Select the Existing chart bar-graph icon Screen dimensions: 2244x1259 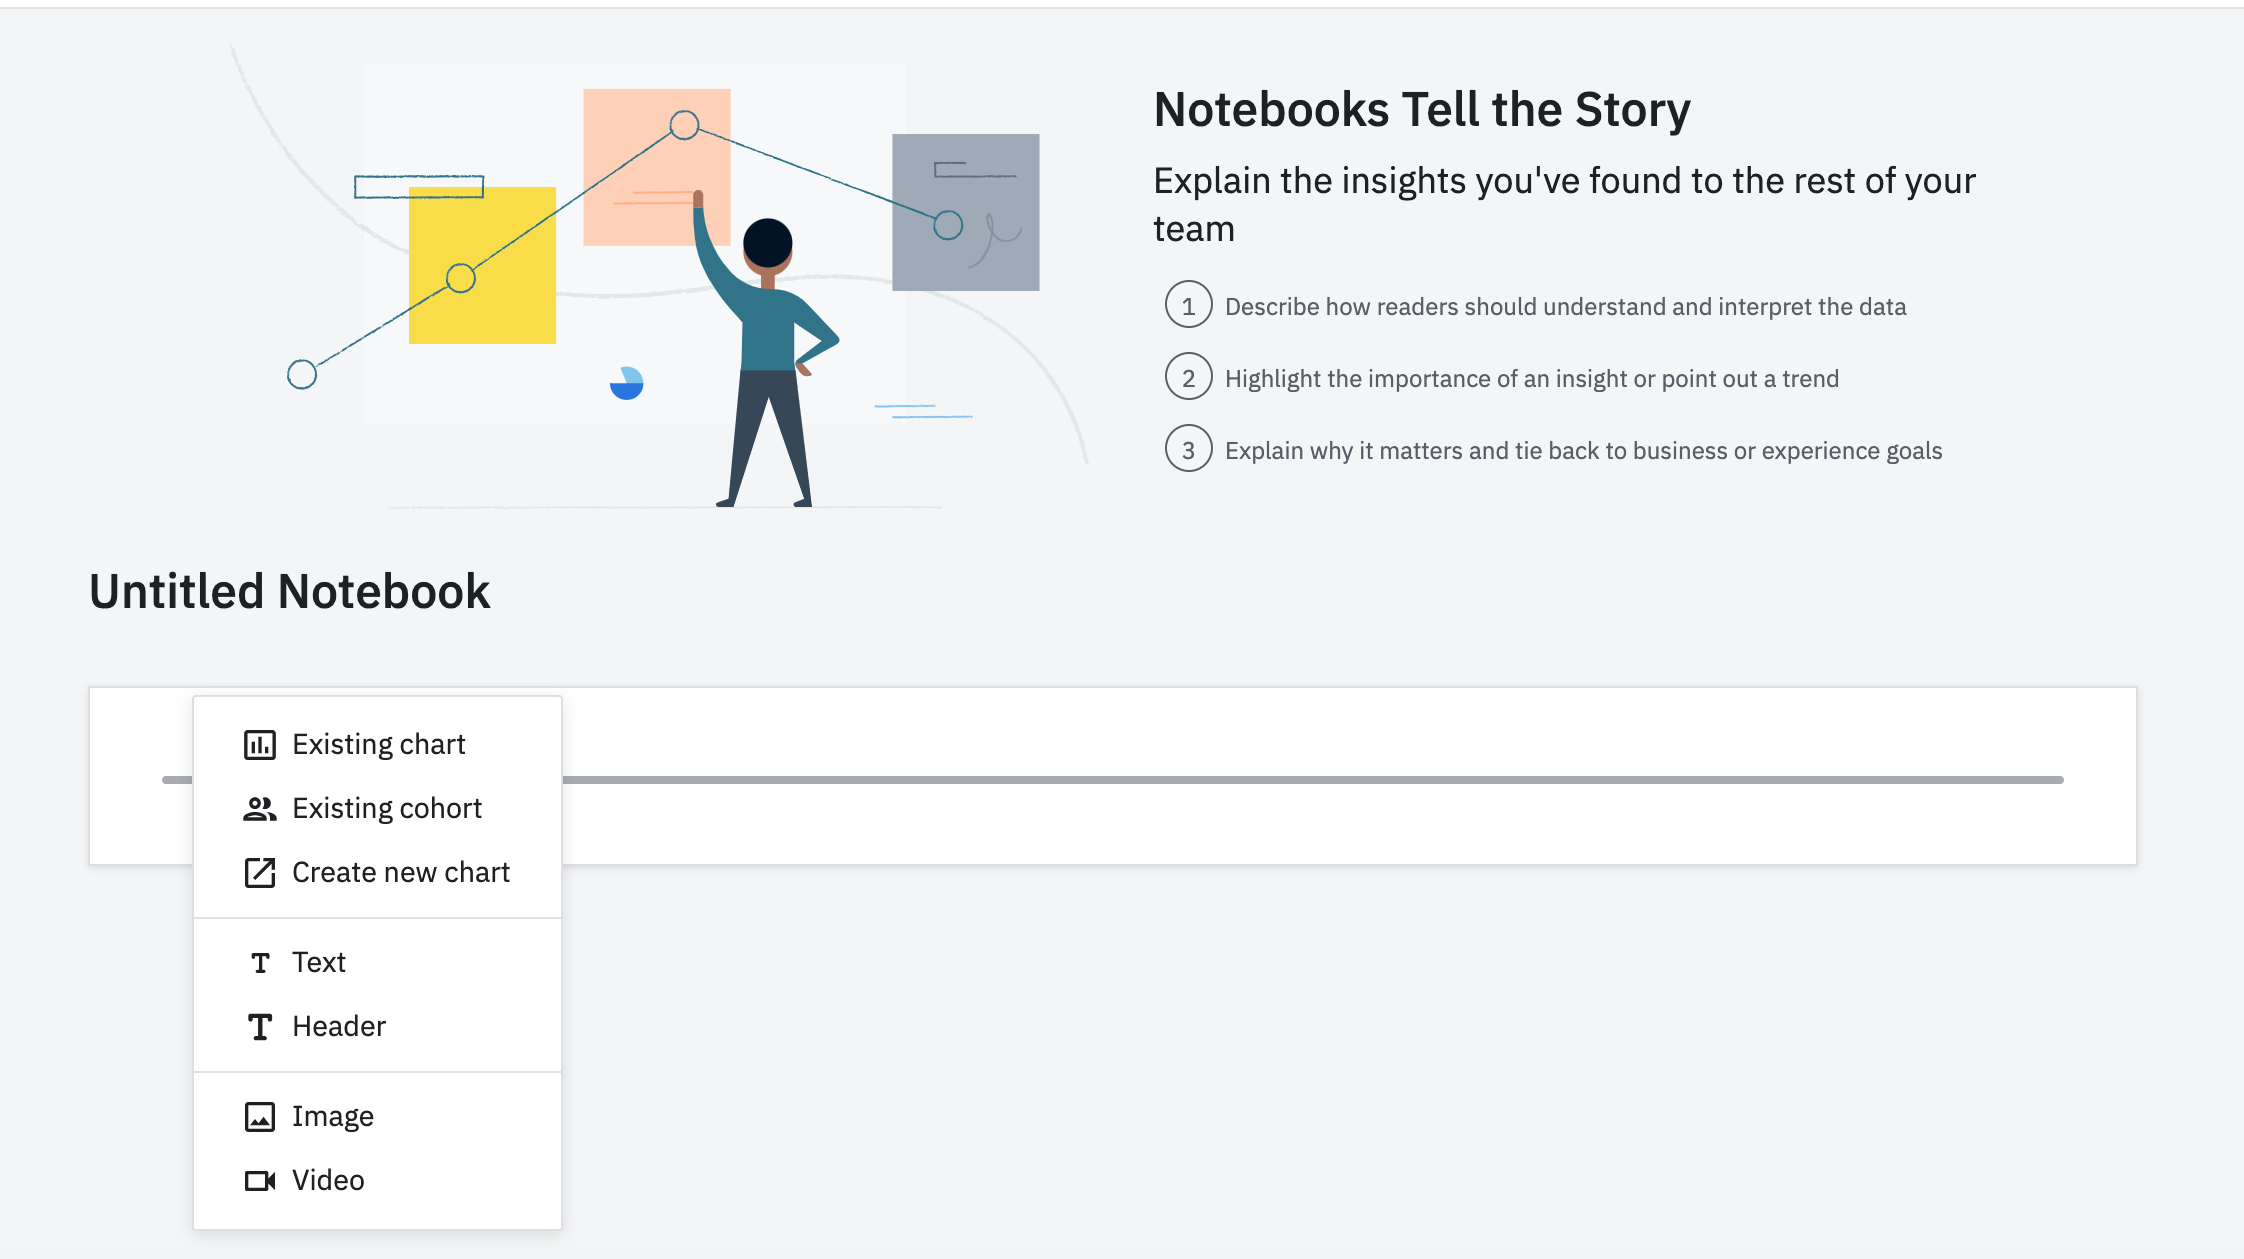pyautogui.click(x=261, y=744)
